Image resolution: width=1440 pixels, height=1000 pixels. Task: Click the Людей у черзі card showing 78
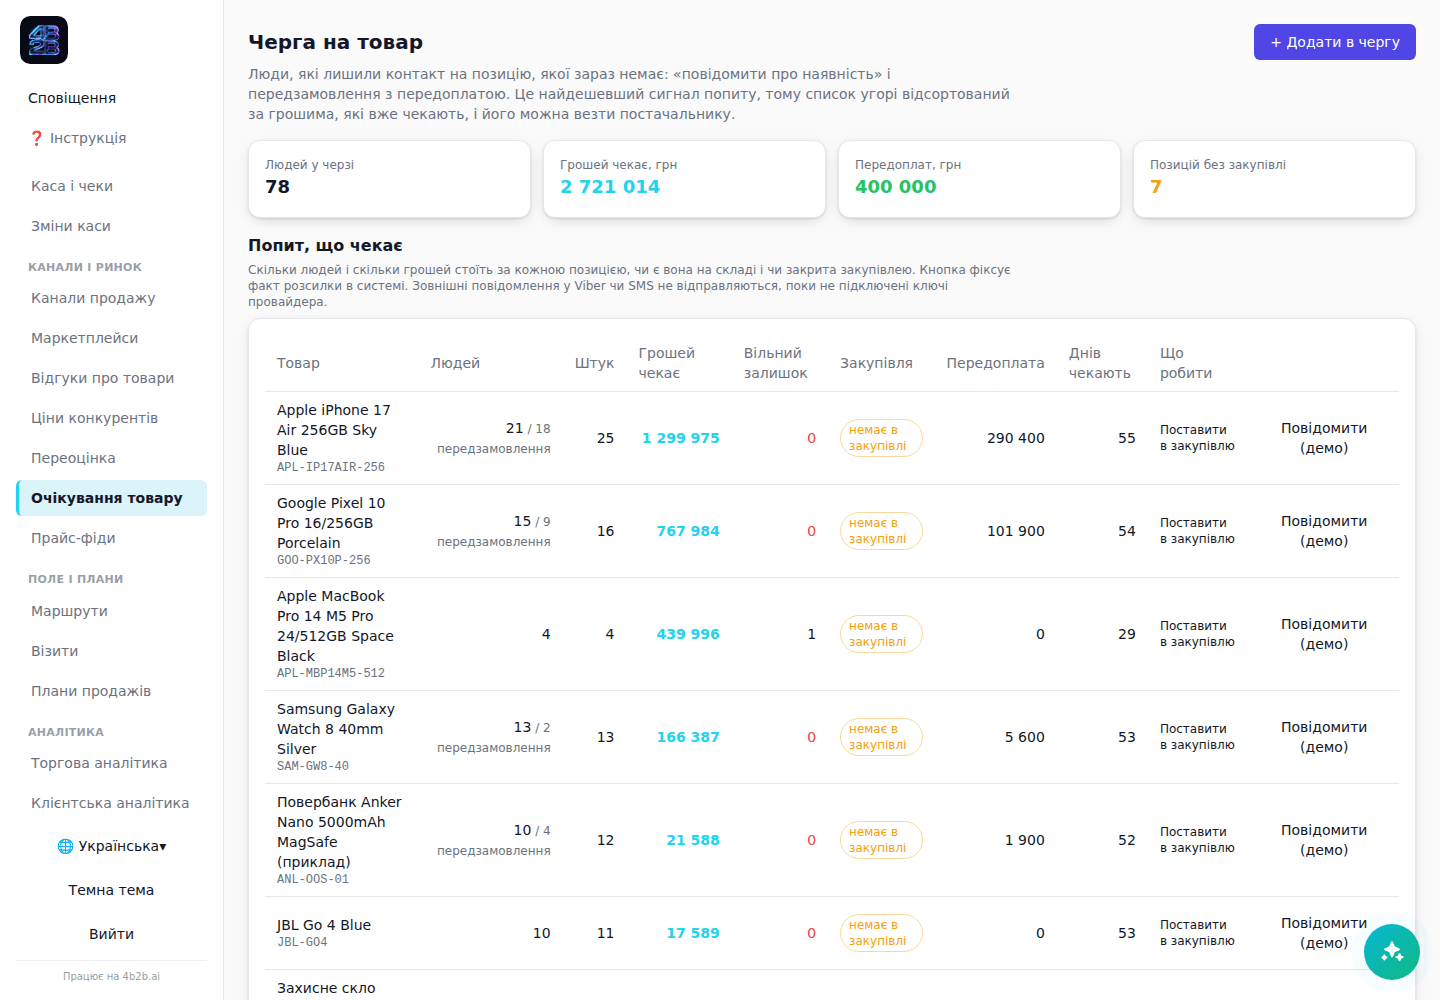[389, 179]
